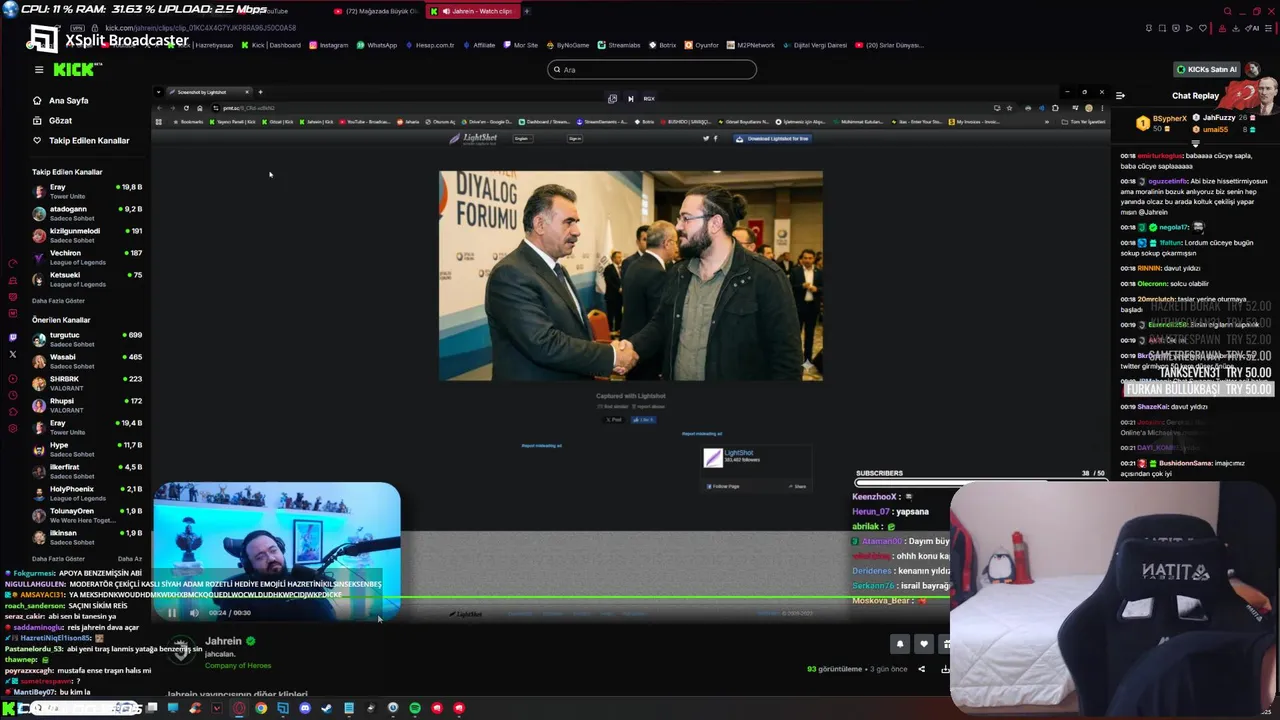Image resolution: width=1280 pixels, height=720 pixels.
Task: Open the M2PNetwork bookmark
Action: pyautogui.click(x=750, y=45)
